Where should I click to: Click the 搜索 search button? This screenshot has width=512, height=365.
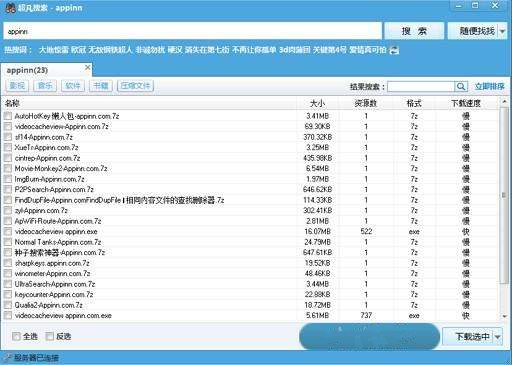pyautogui.click(x=414, y=31)
